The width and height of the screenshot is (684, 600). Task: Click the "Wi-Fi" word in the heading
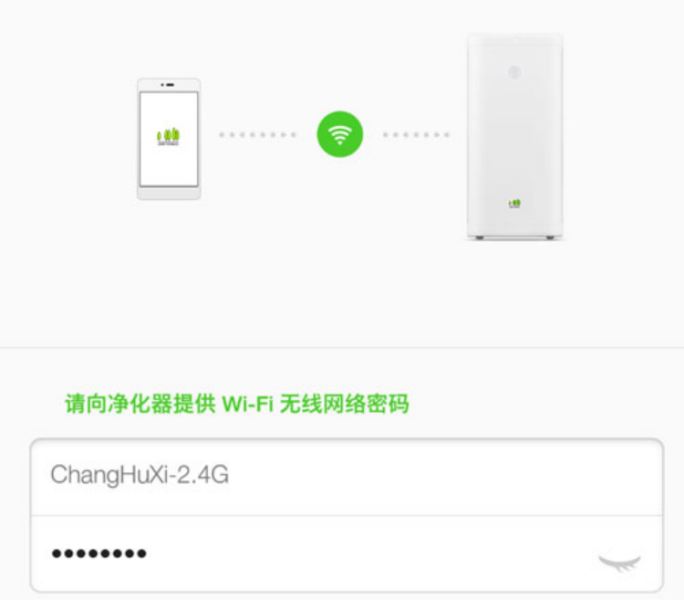pyautogui.click(x=247, y=404)
